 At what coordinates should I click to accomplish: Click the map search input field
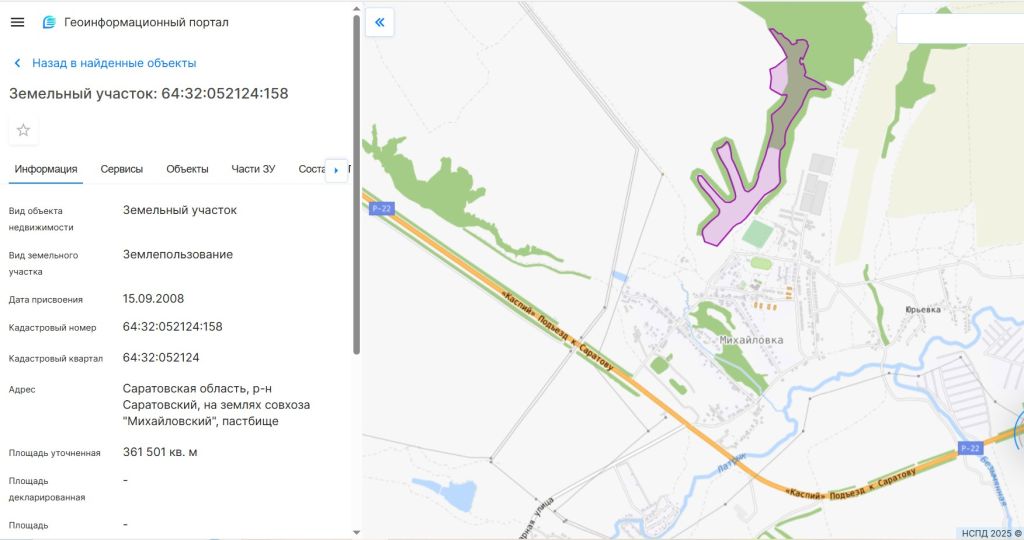tap(960, 28)
